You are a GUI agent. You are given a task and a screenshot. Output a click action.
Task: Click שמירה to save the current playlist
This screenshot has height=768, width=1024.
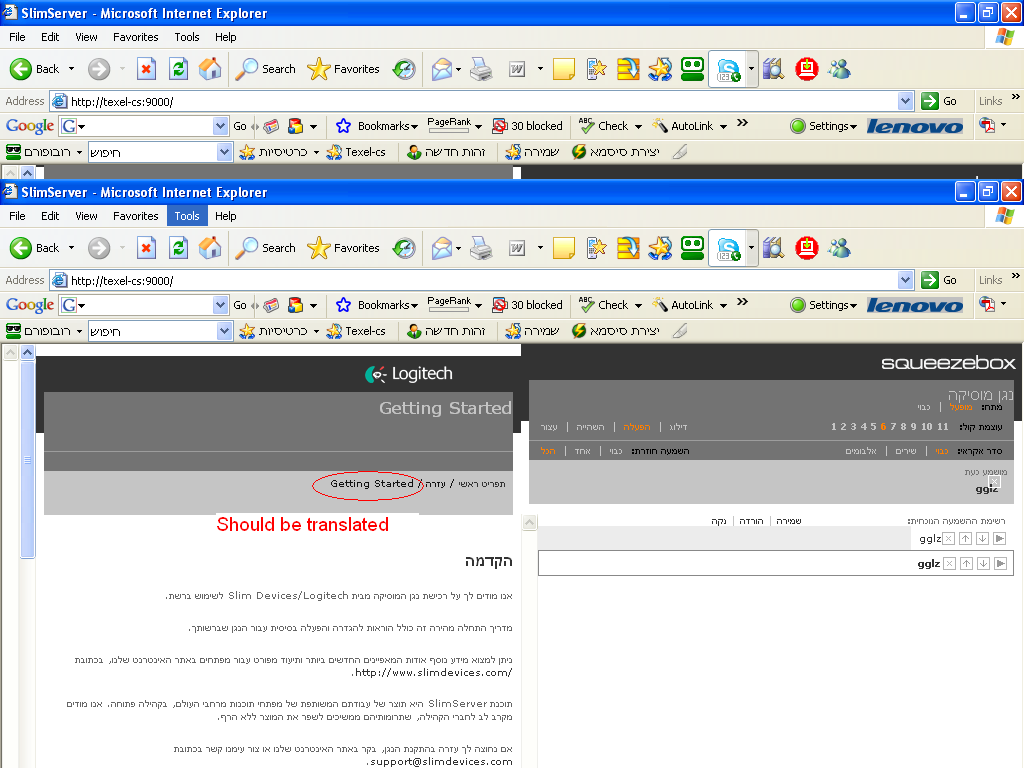click(x=789, y=521)
